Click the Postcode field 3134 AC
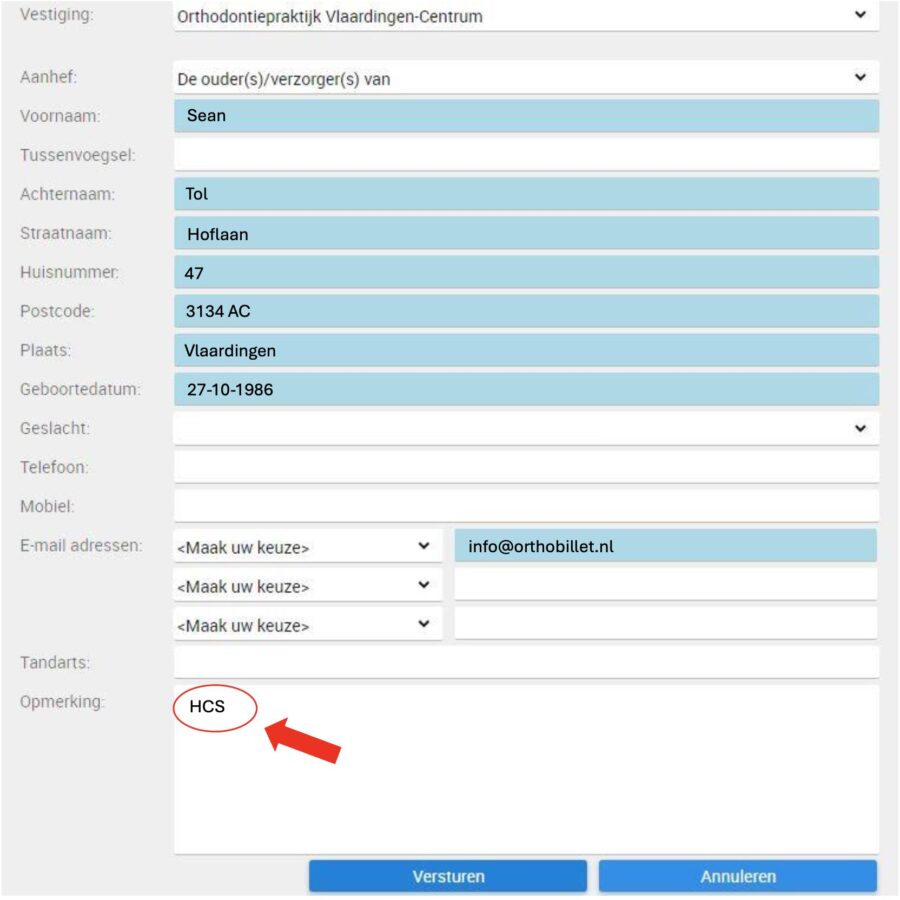The height and width of the screenshot is (900, 900). coord(526,311)
